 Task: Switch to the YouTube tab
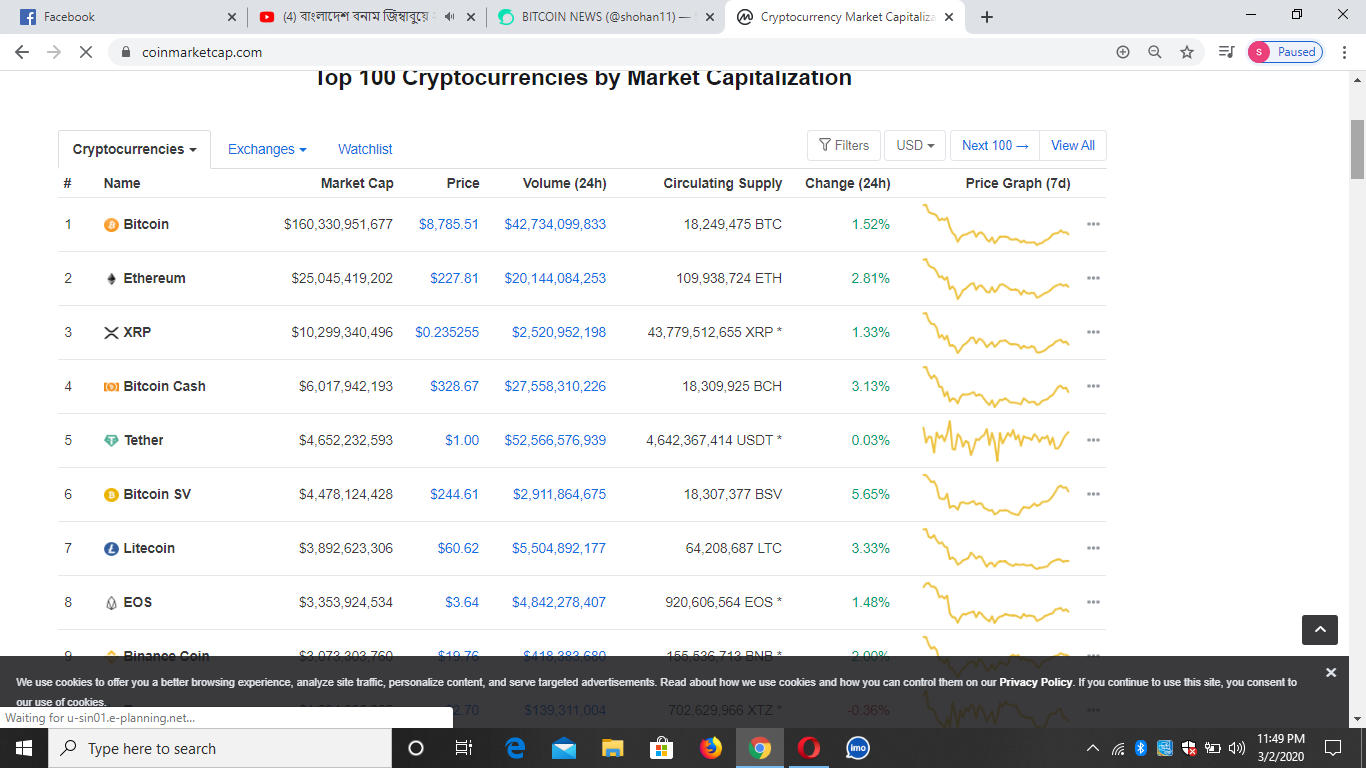366,17
